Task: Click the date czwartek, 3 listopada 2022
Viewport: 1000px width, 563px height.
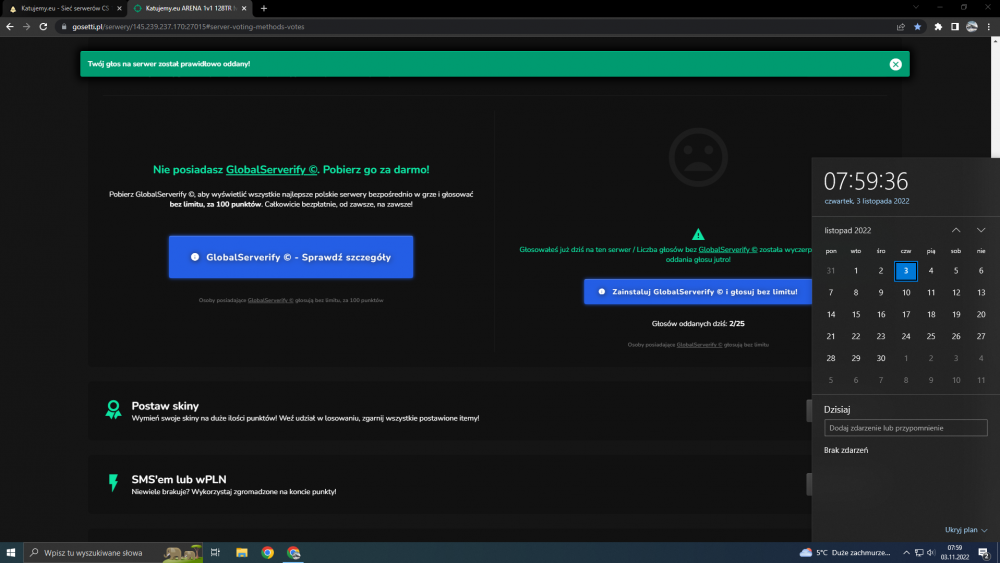Action: pyautogui.click(x=867, y=201)
